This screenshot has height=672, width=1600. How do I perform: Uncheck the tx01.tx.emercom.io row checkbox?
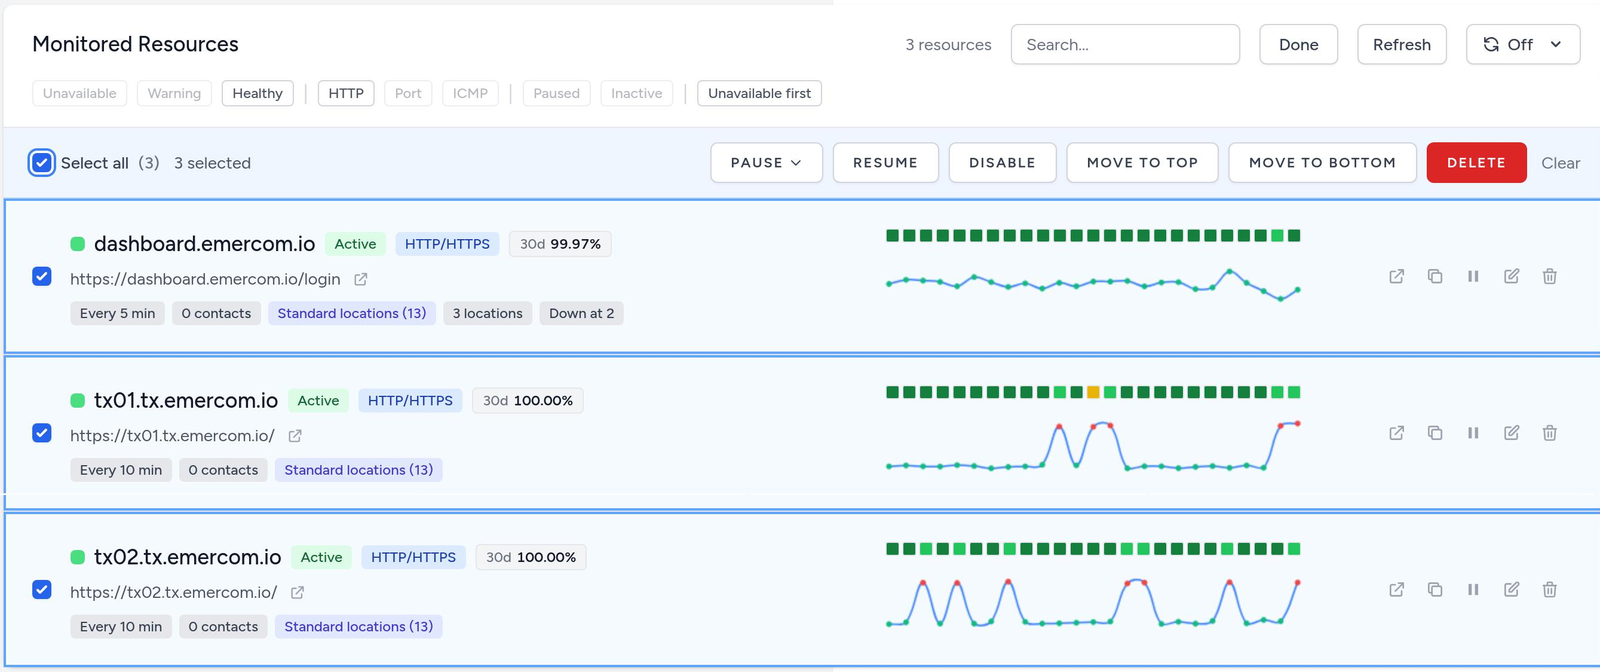click(x=42, y=433)
